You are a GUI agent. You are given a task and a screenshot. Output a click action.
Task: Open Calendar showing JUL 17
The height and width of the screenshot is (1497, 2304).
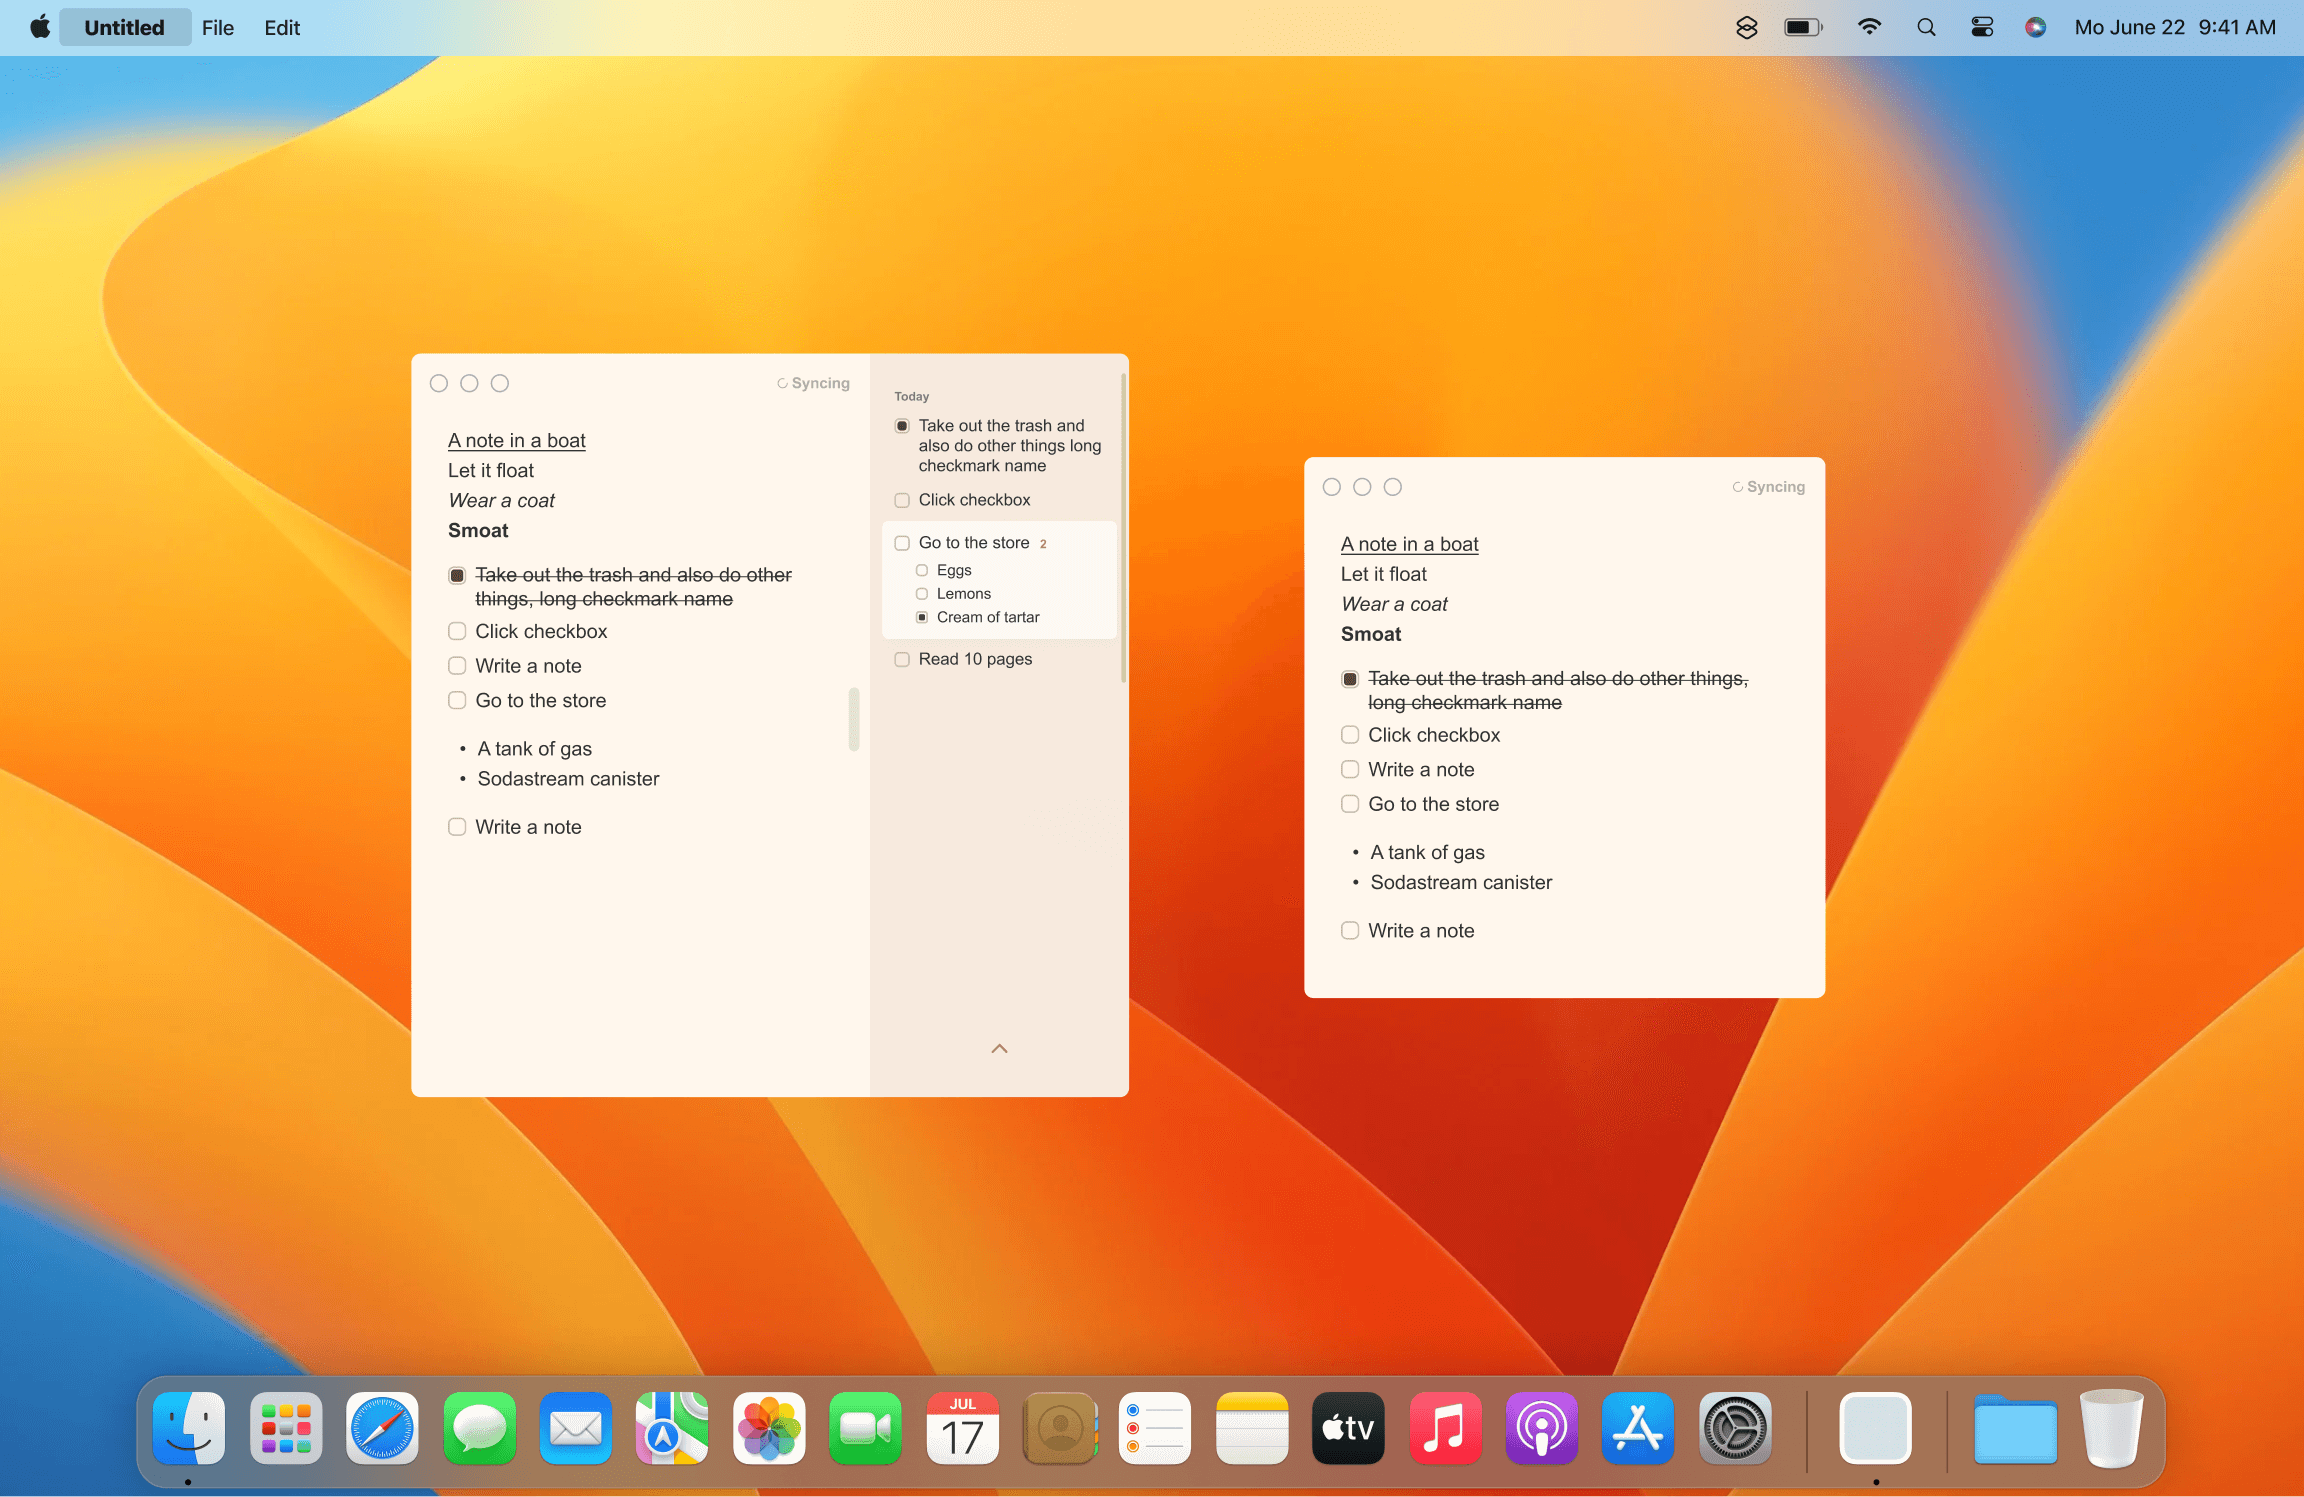[x=962, y=1428]
